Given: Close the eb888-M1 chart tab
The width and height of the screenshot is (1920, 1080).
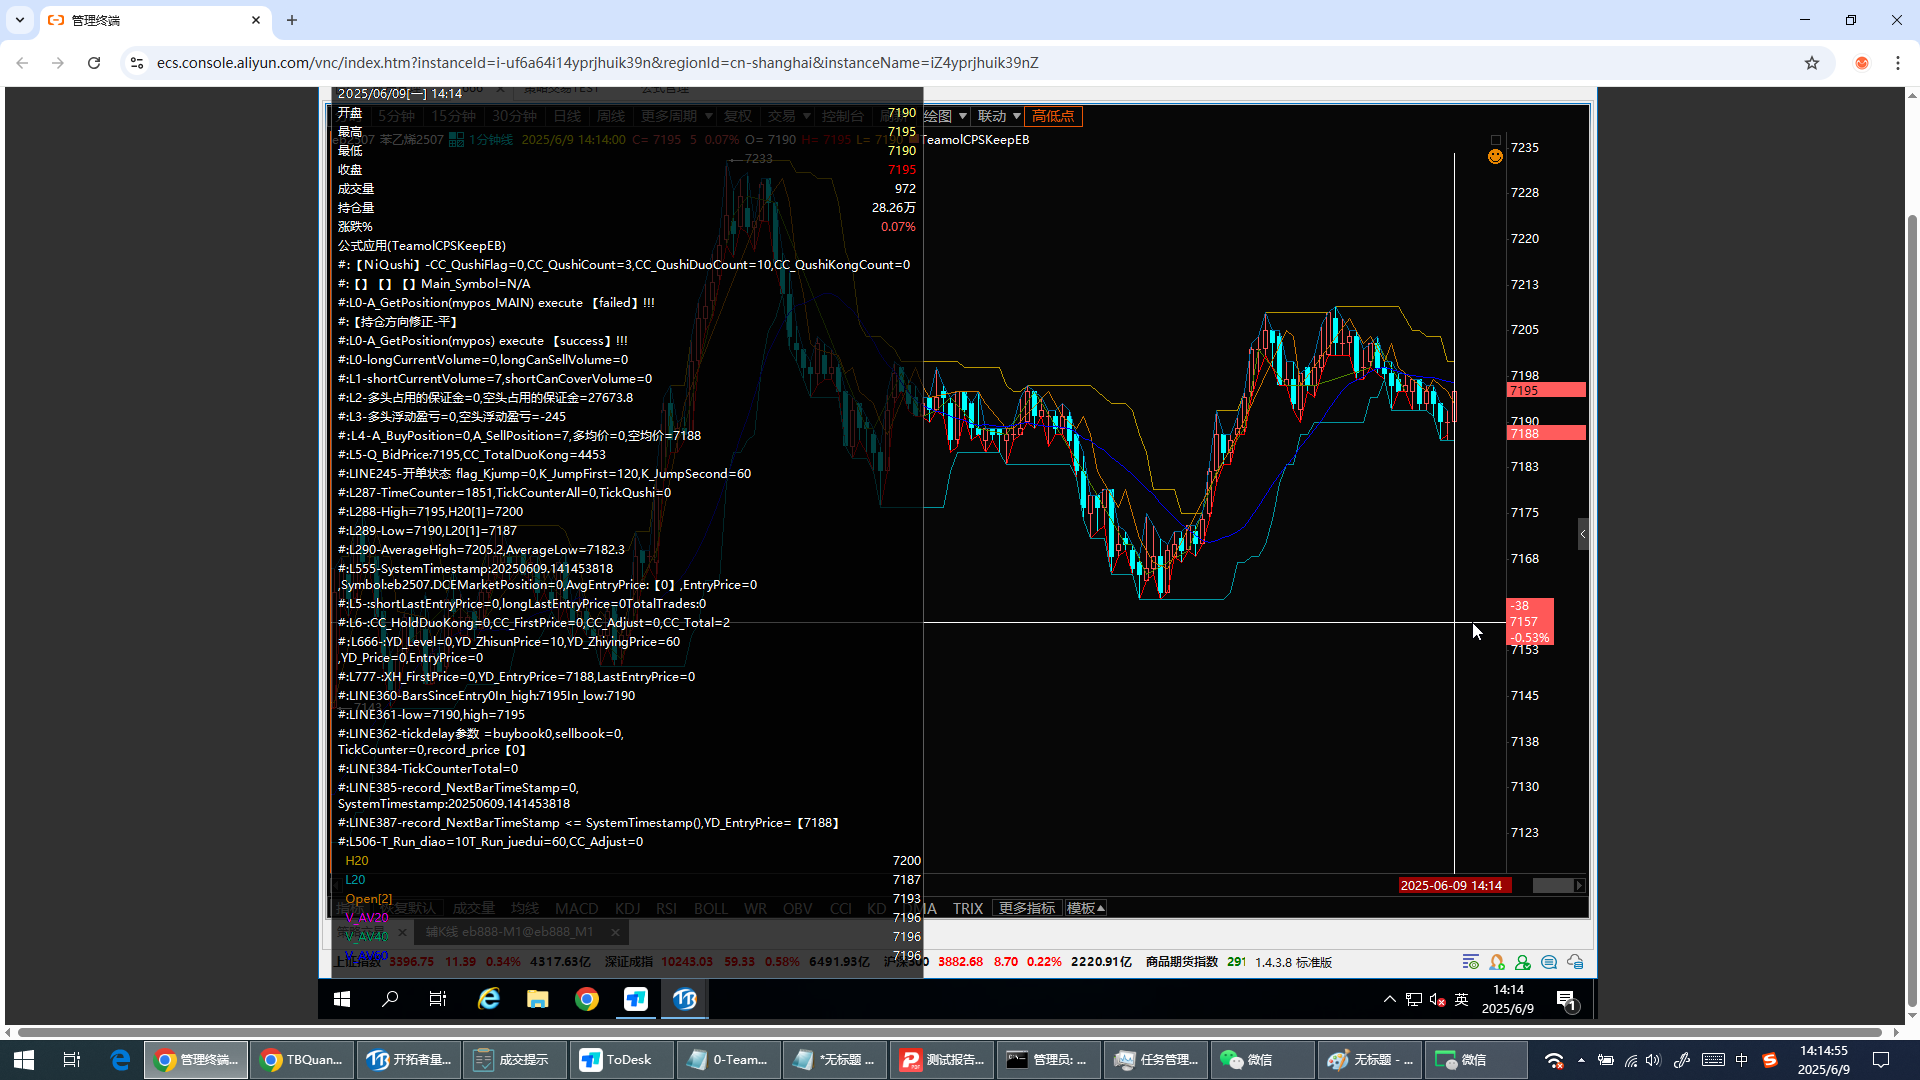Looking at the screenshot, I should (x=615, y=932).
